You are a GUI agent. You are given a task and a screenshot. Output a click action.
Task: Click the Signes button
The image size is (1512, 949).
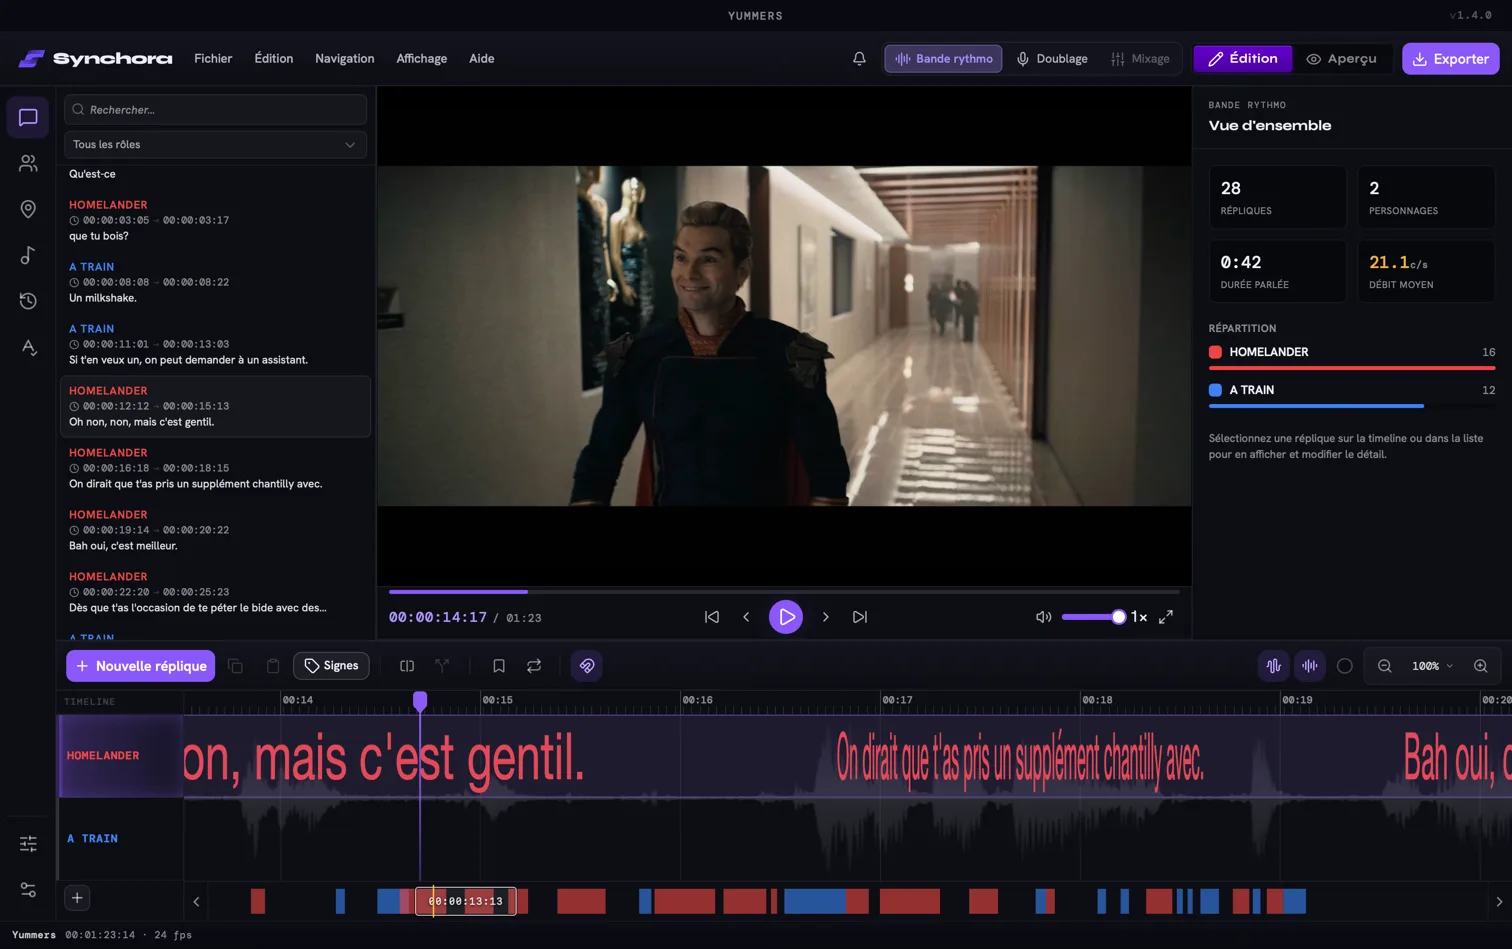pos(331,666)
